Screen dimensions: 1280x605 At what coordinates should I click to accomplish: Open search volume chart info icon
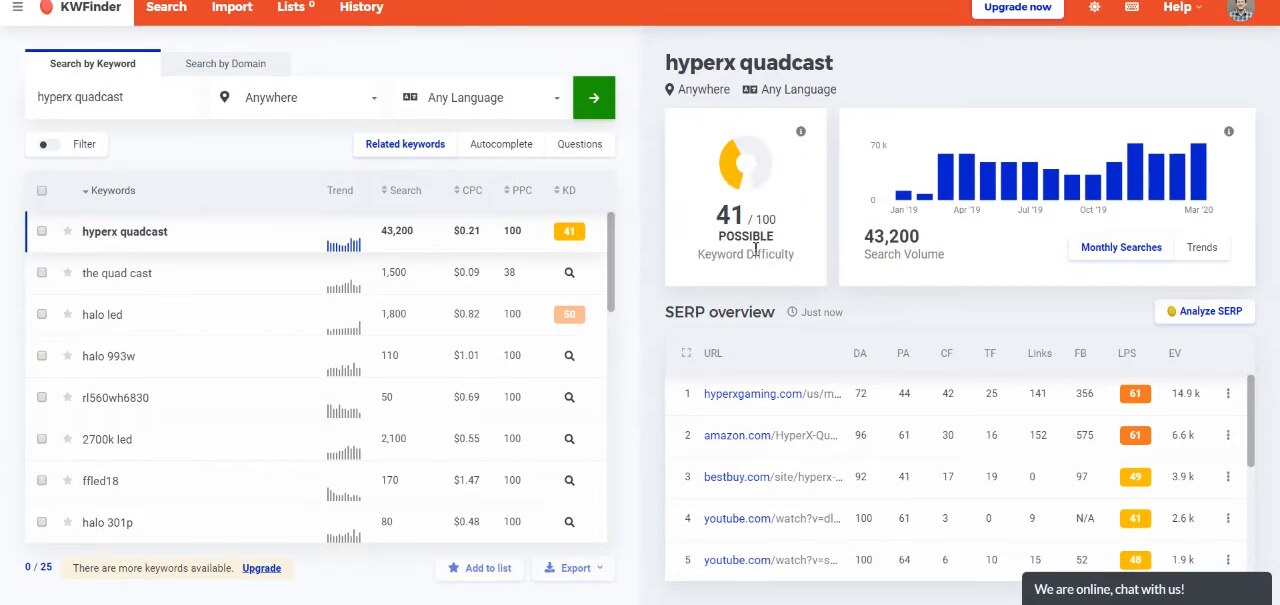tap(1229, 132)
